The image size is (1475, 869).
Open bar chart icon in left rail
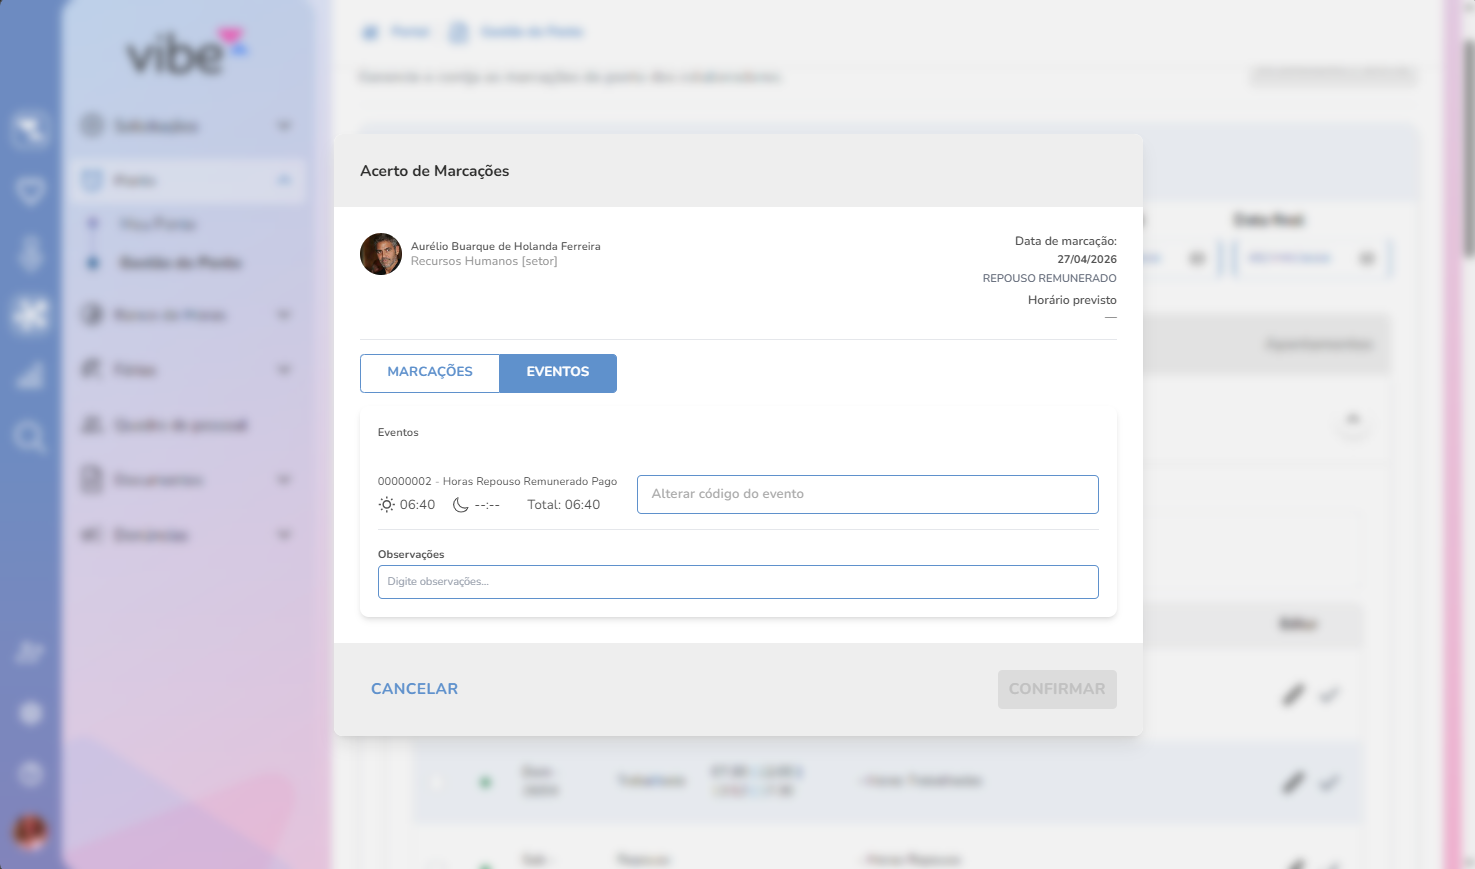30,376
